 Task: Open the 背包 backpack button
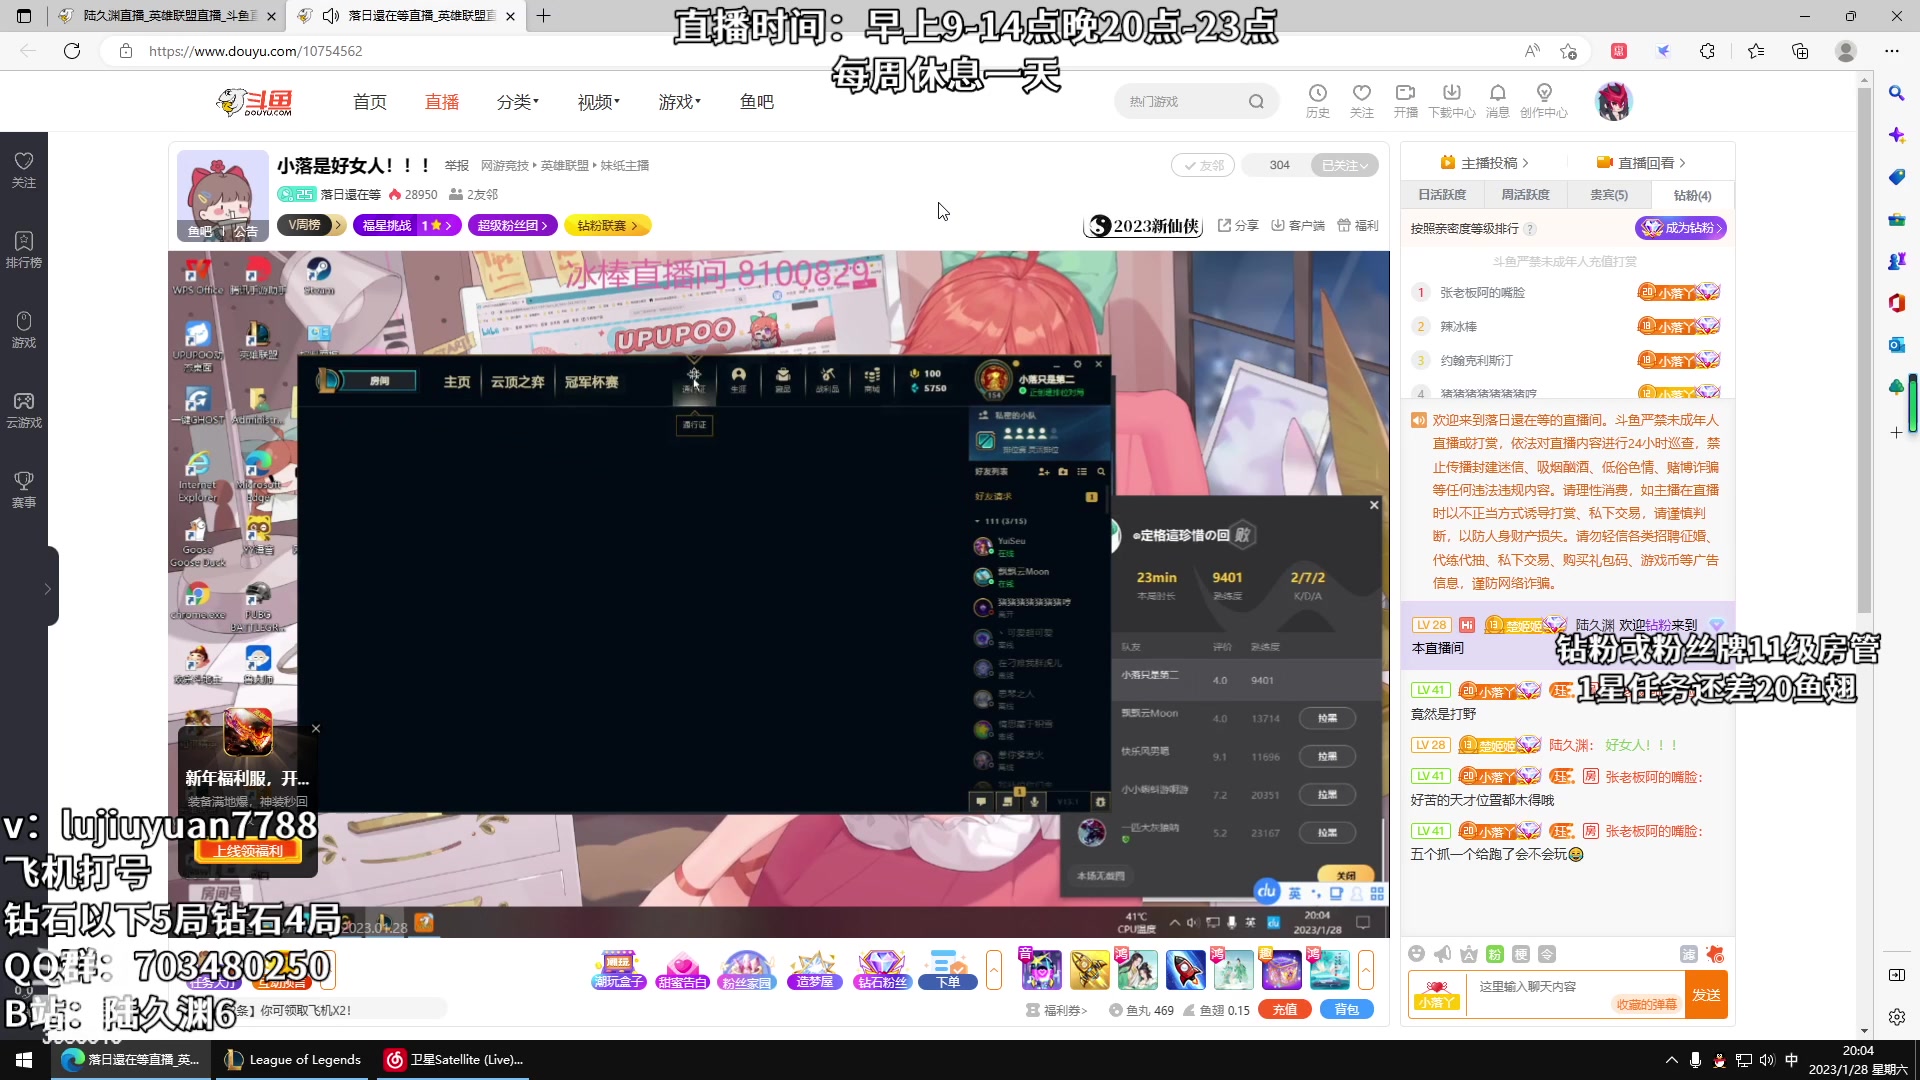(x=1347, y=1010)
